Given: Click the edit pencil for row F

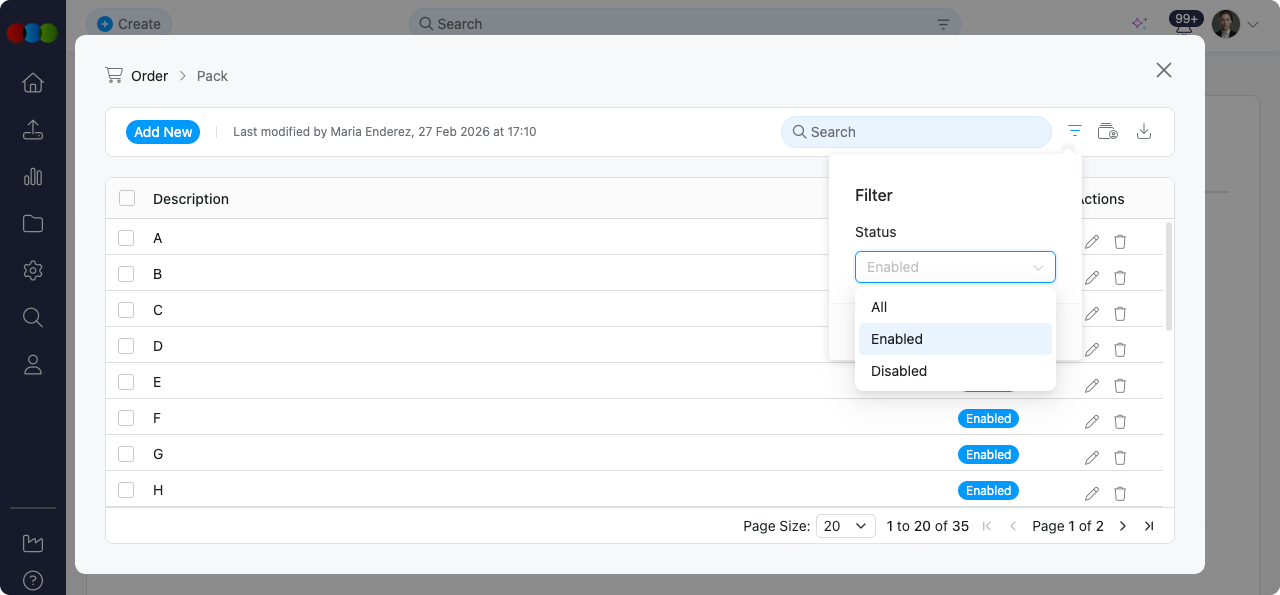Looking at the screenshot, I should coord(1092,422).
